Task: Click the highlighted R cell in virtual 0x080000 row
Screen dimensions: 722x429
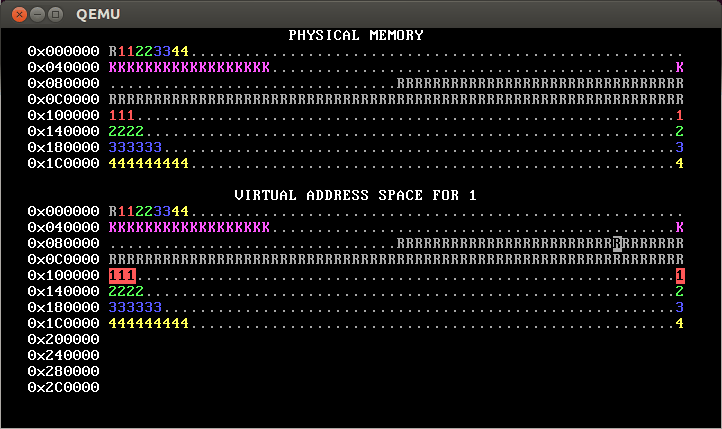Action: coord(618,243)
